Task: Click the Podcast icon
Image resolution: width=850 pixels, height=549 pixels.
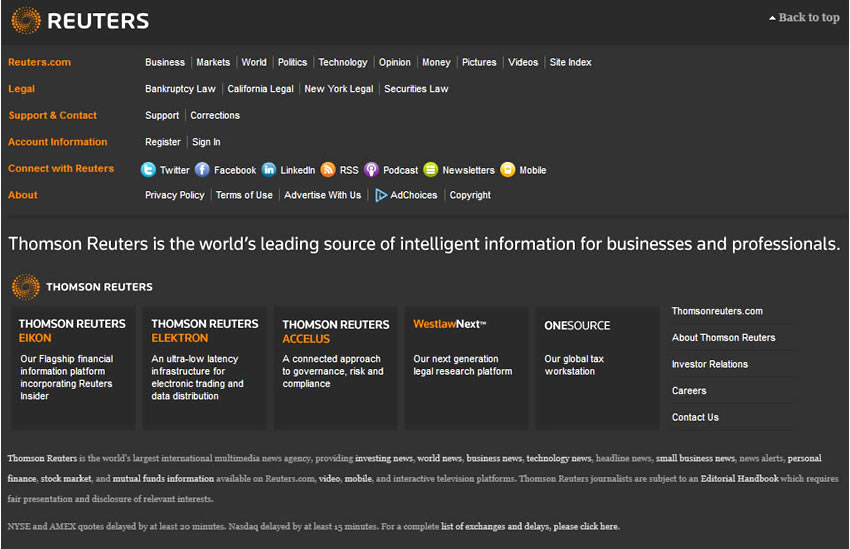Action: [x=371, y=170]
